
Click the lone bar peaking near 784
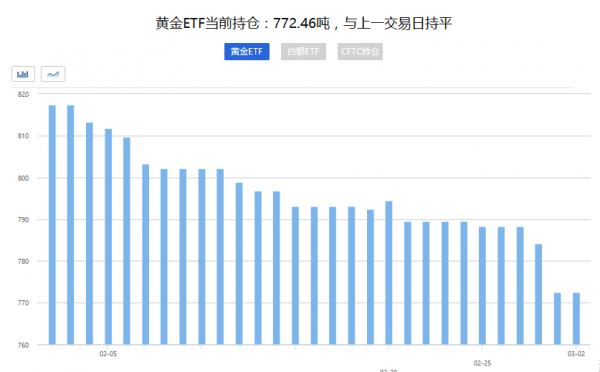pos(538,294)
